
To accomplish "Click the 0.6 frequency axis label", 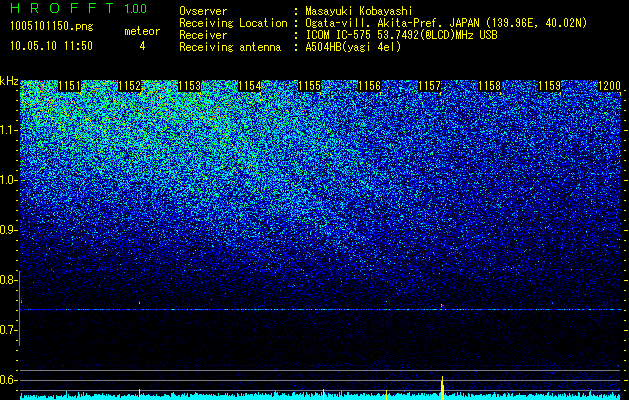I will (8, 380).
